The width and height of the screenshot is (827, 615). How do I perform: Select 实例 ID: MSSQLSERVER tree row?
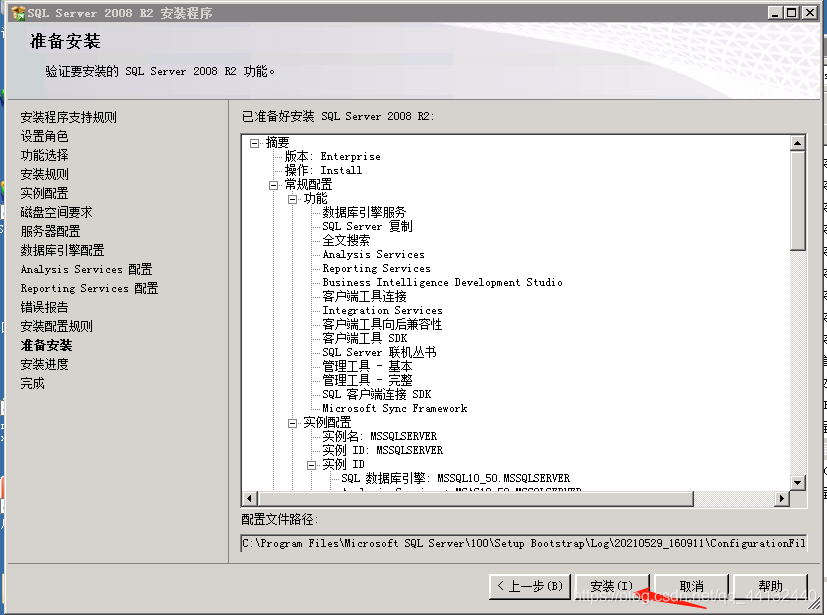(x=382, y=450)
